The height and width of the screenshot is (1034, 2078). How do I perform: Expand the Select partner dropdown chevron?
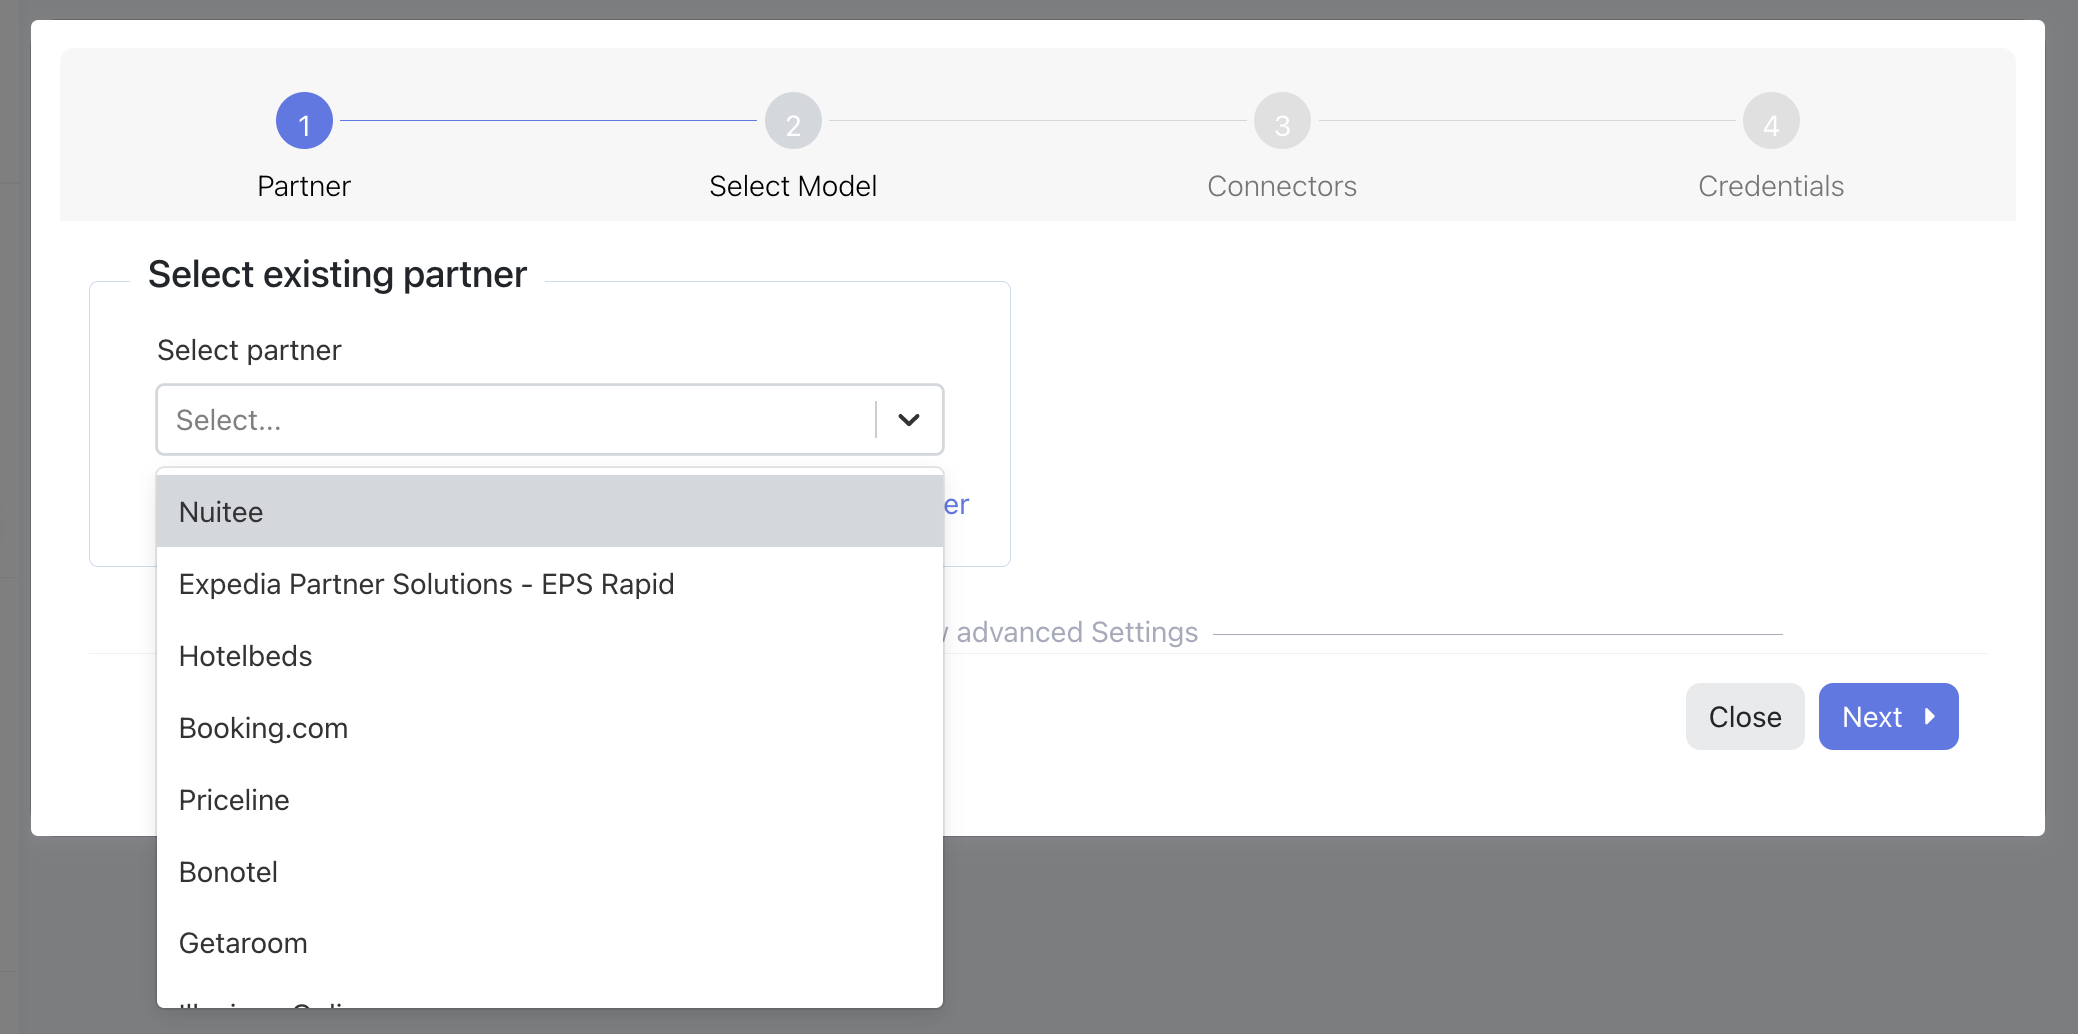(x=908, y=420)
